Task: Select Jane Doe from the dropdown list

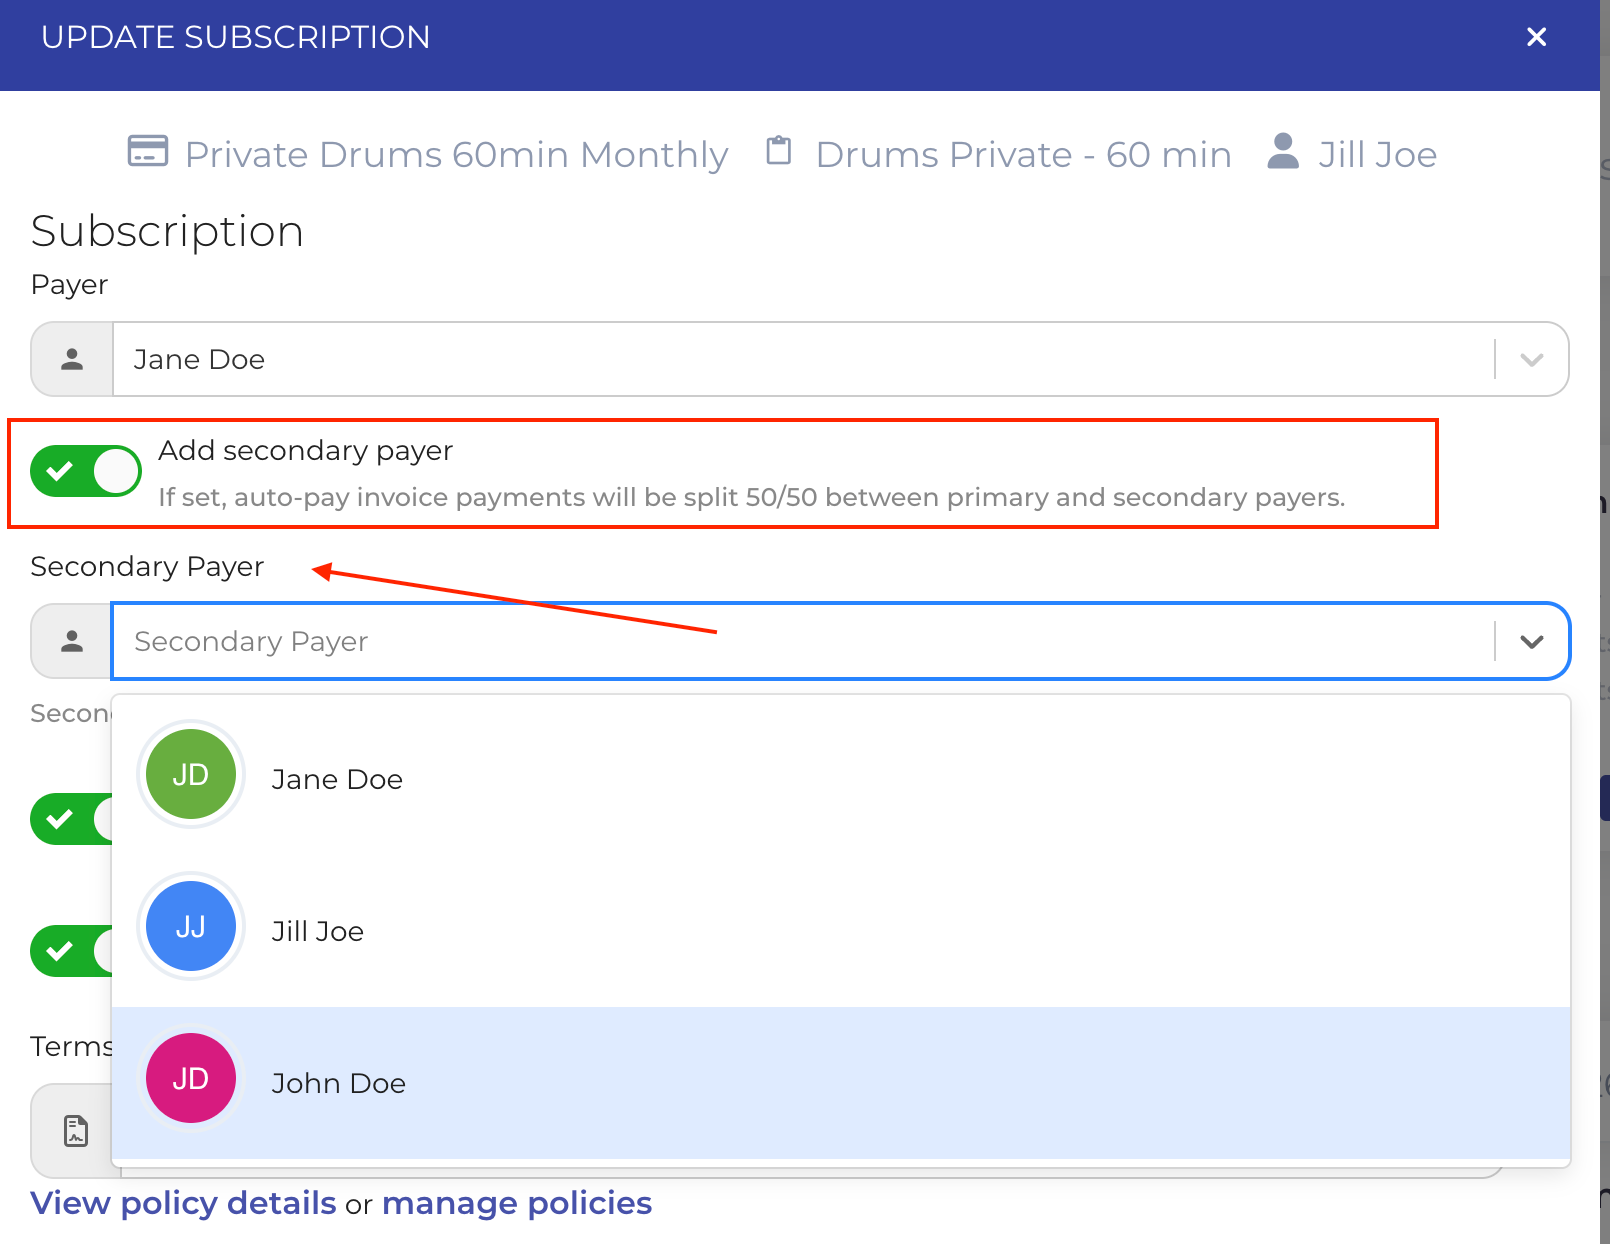Action: click(x=337, y=779)
